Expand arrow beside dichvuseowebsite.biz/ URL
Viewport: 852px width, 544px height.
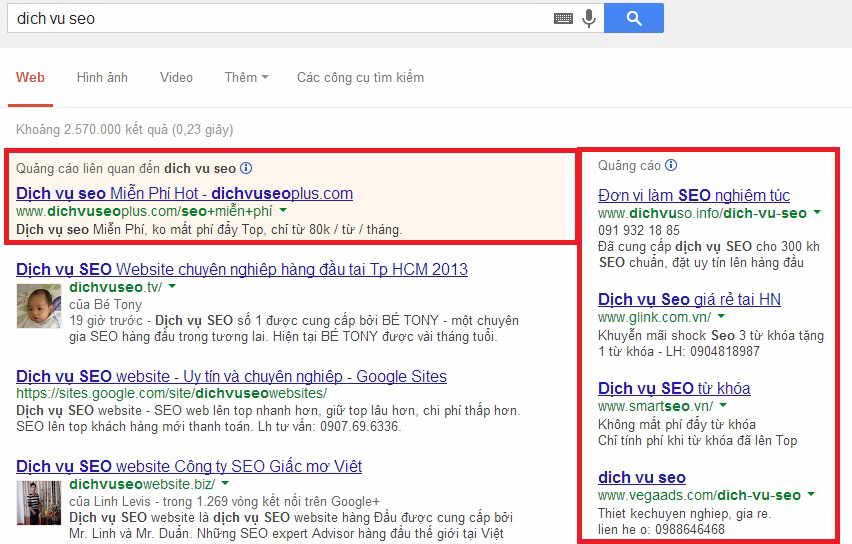[225, 483]
